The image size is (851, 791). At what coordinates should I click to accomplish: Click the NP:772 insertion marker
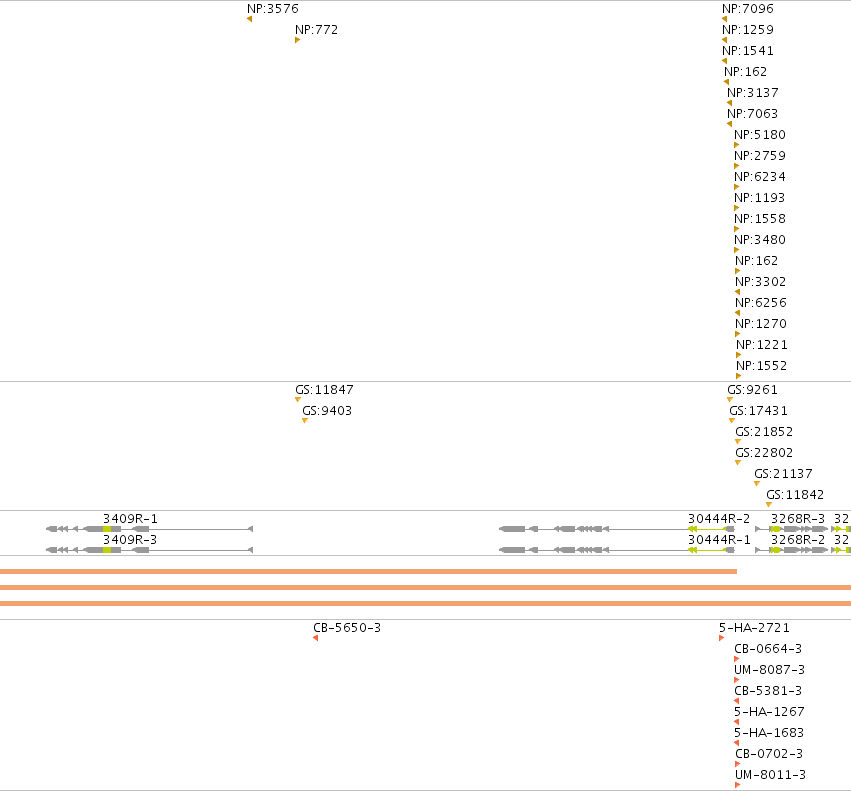click(297, 40)
